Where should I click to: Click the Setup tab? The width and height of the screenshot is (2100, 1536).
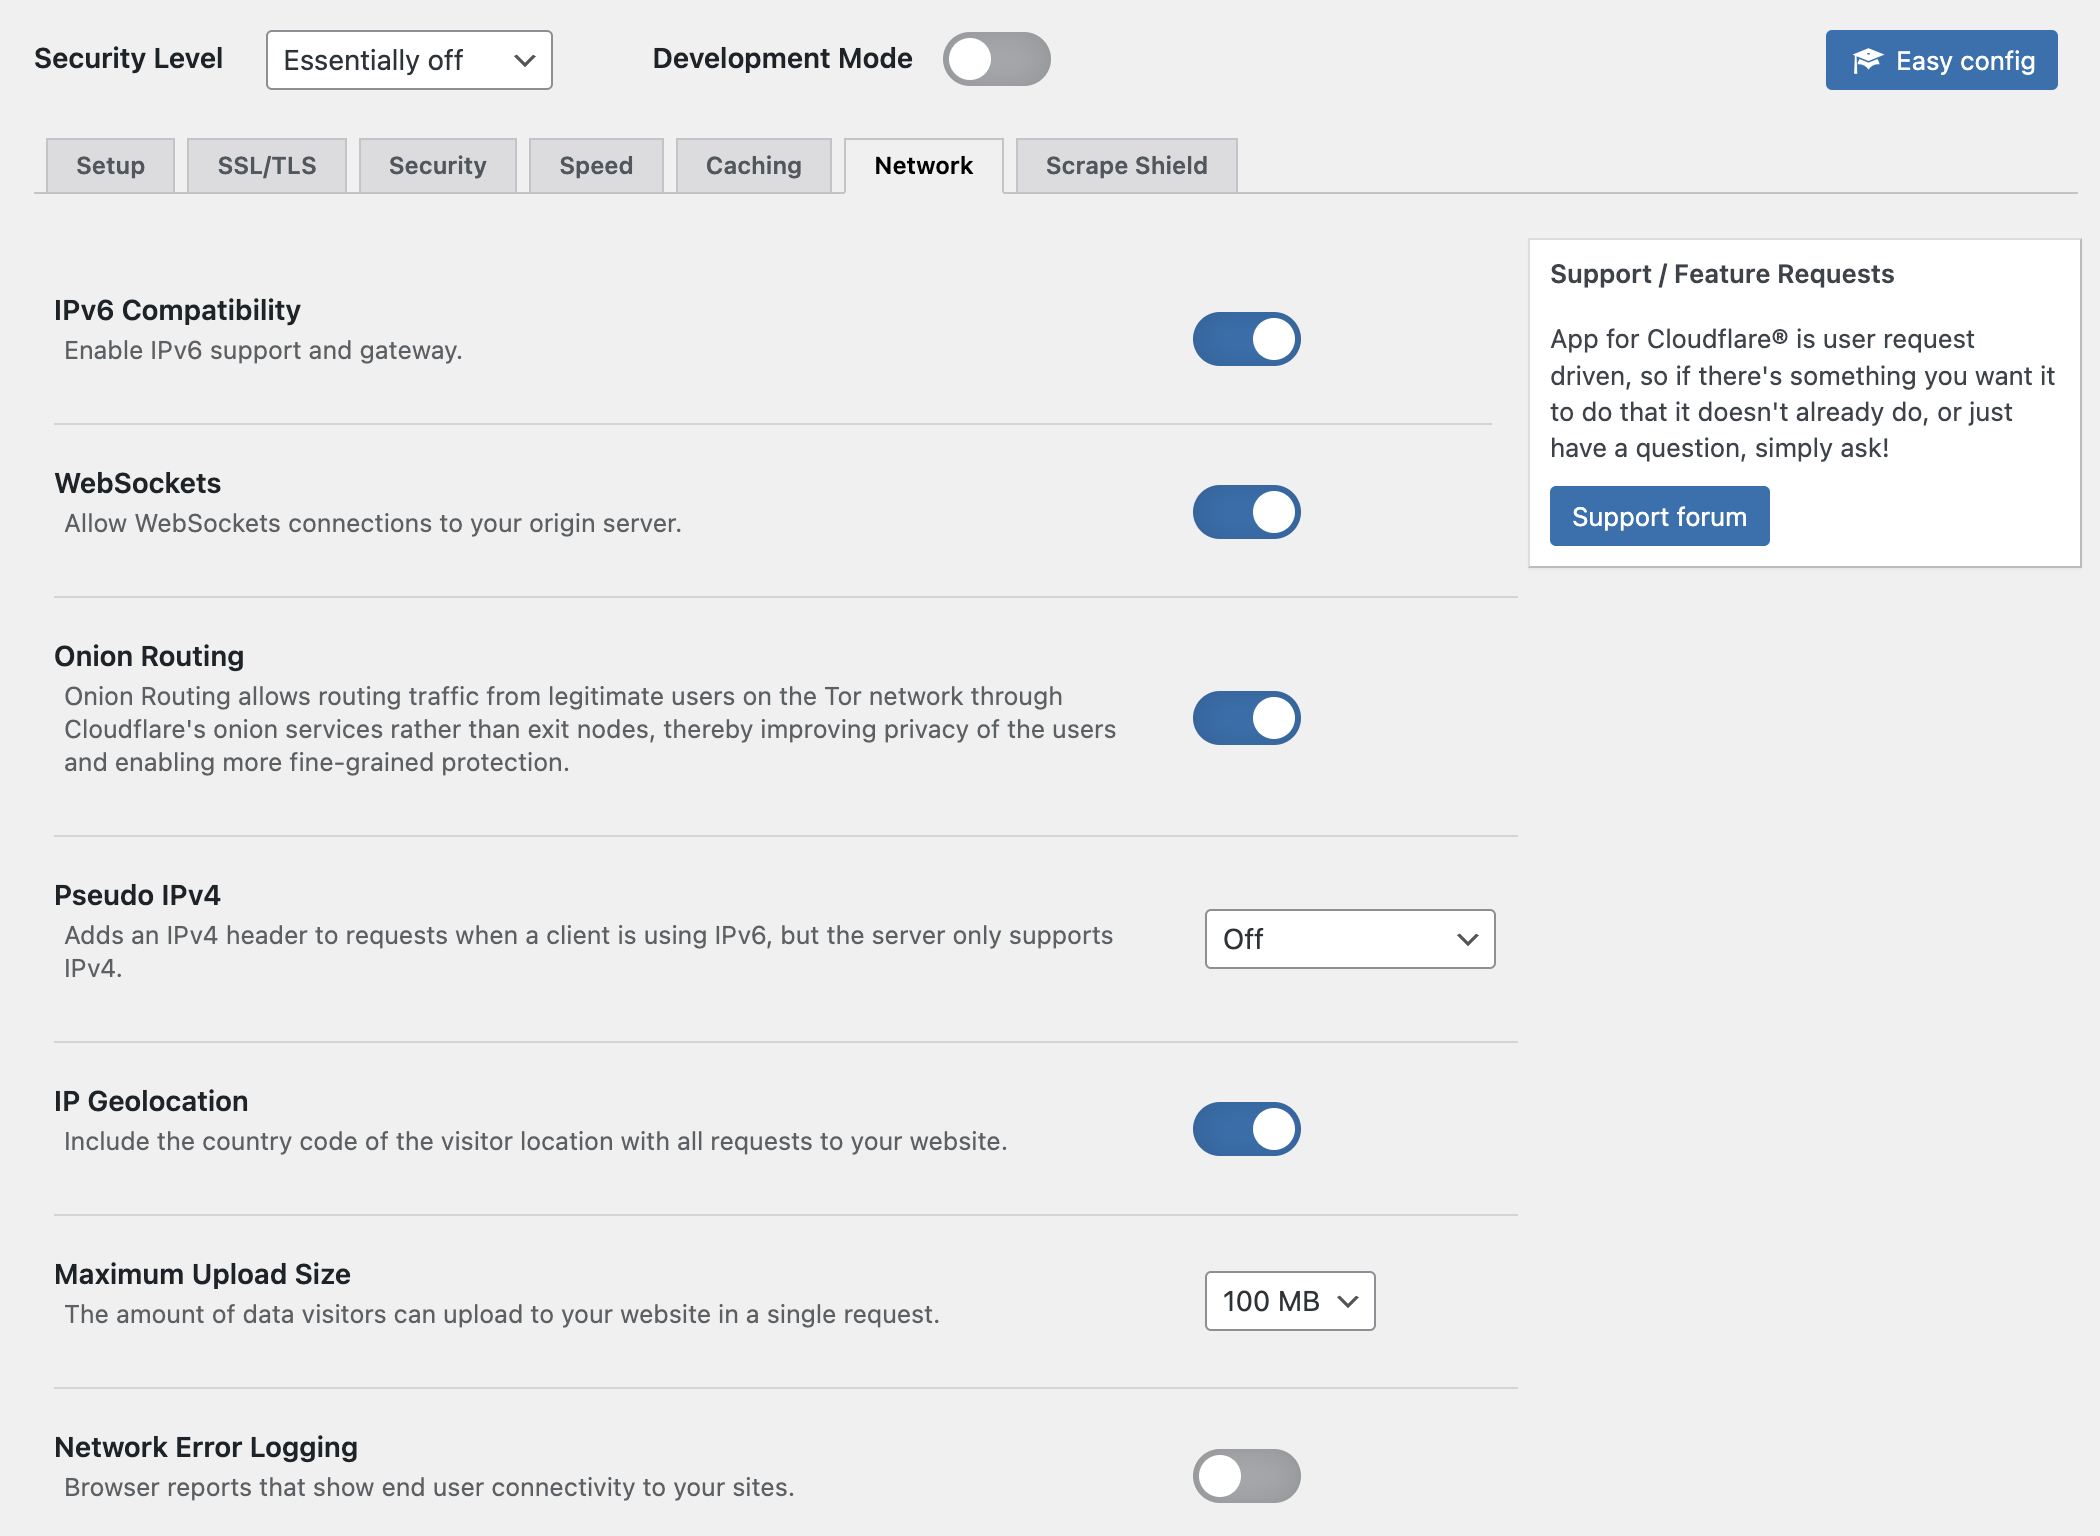[109, 165]
